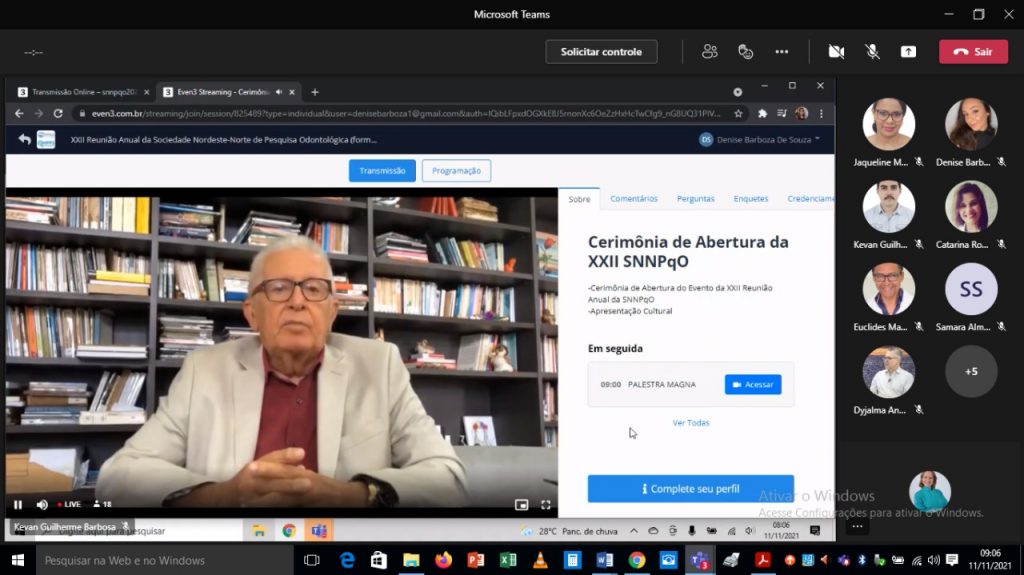Leave the meeting with the Sair button
1024x575 pixels.
tap(973, 52)
